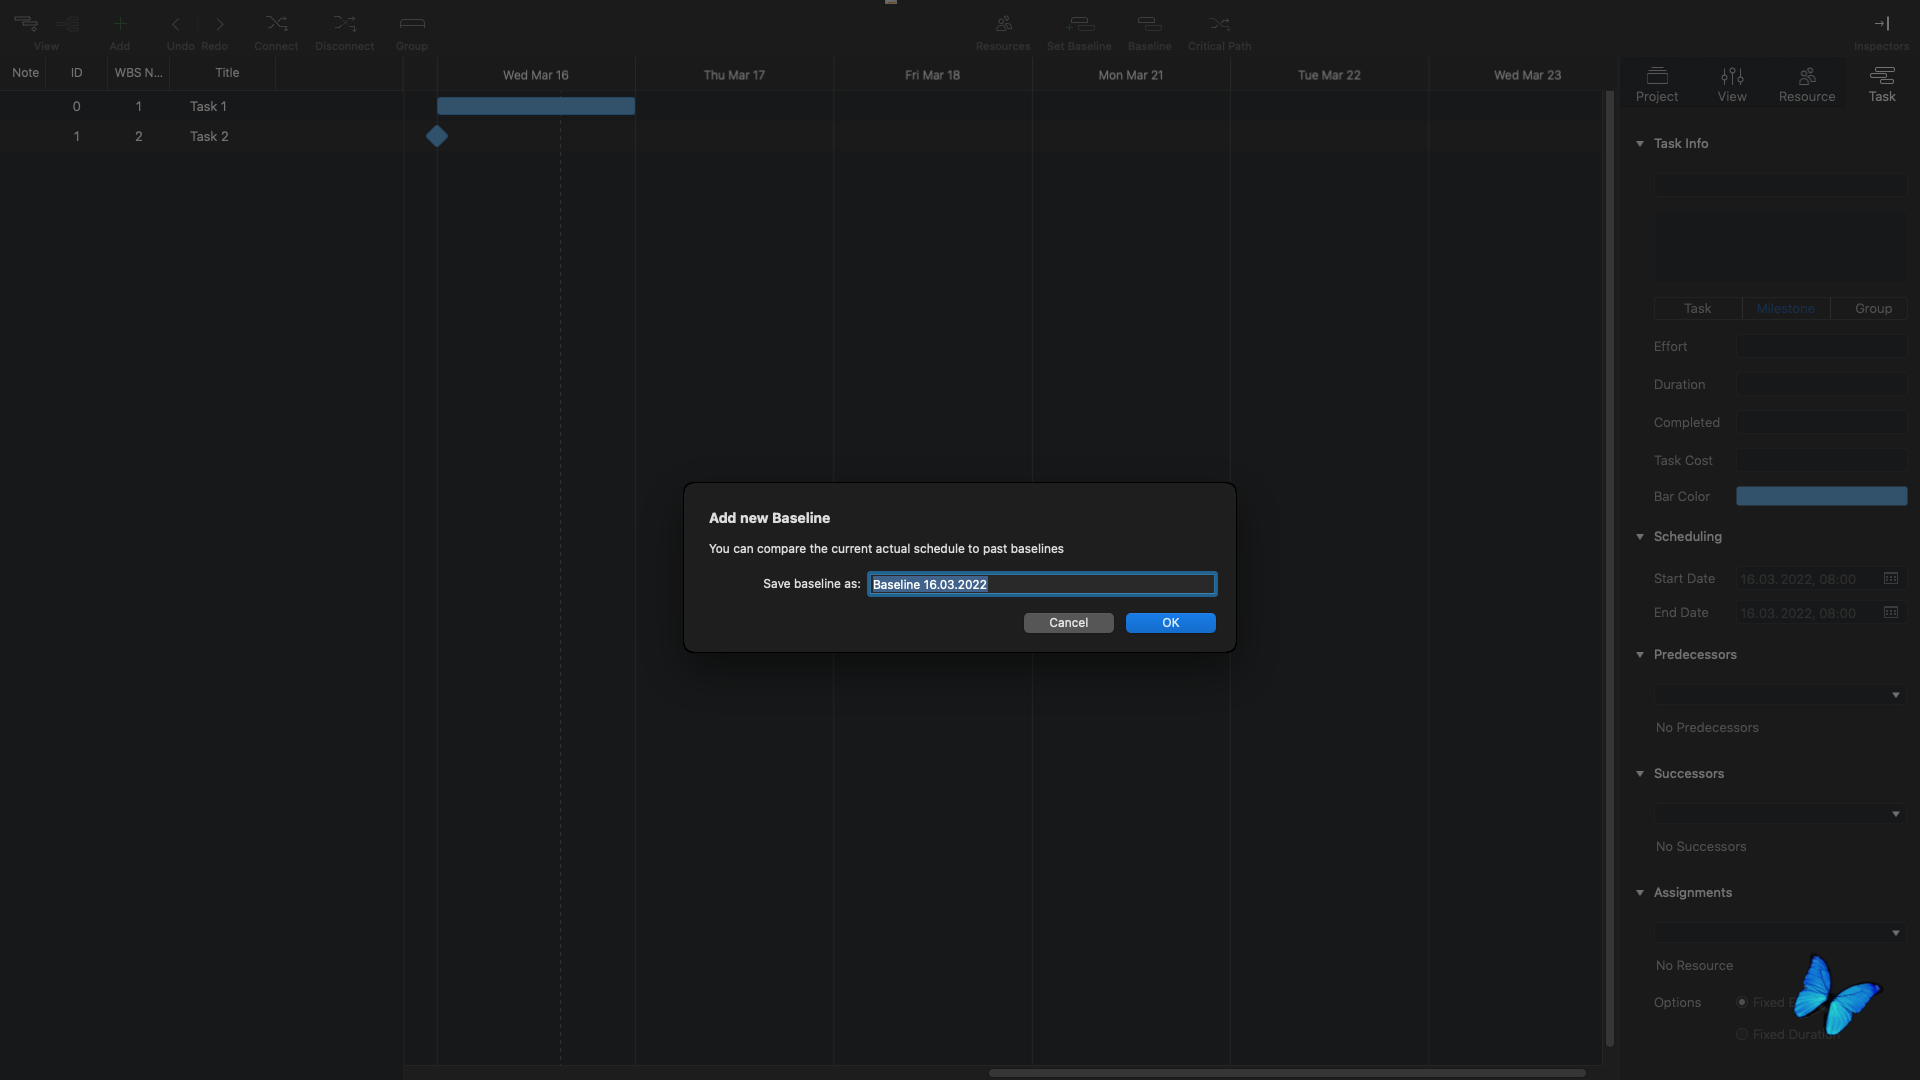
Task: Click the Connect tasks toolbar icon
Action: 276,24
